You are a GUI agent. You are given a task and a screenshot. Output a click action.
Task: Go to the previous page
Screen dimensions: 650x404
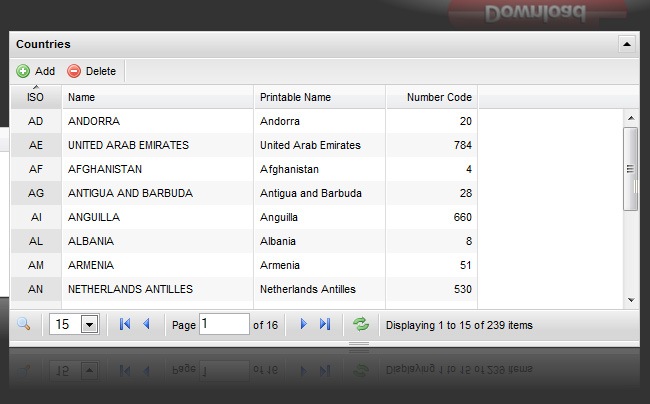click(x=146, y=324)
